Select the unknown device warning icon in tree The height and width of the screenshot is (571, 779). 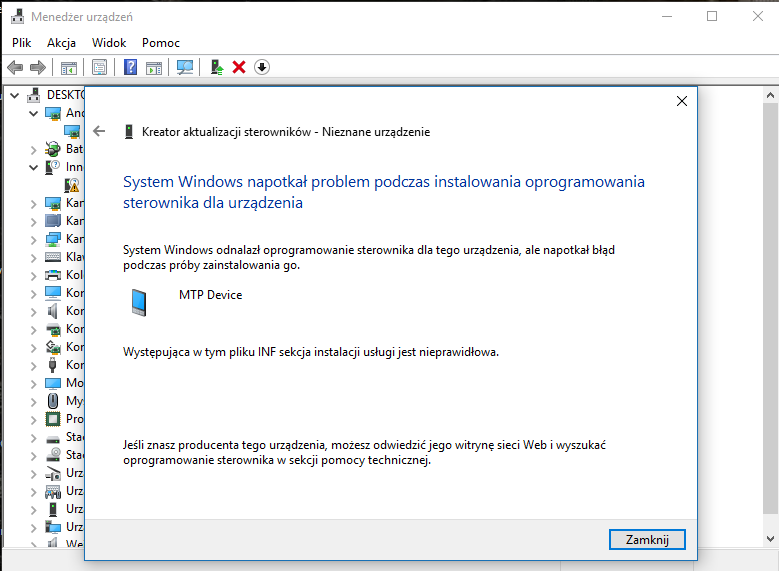pos(72,185)
